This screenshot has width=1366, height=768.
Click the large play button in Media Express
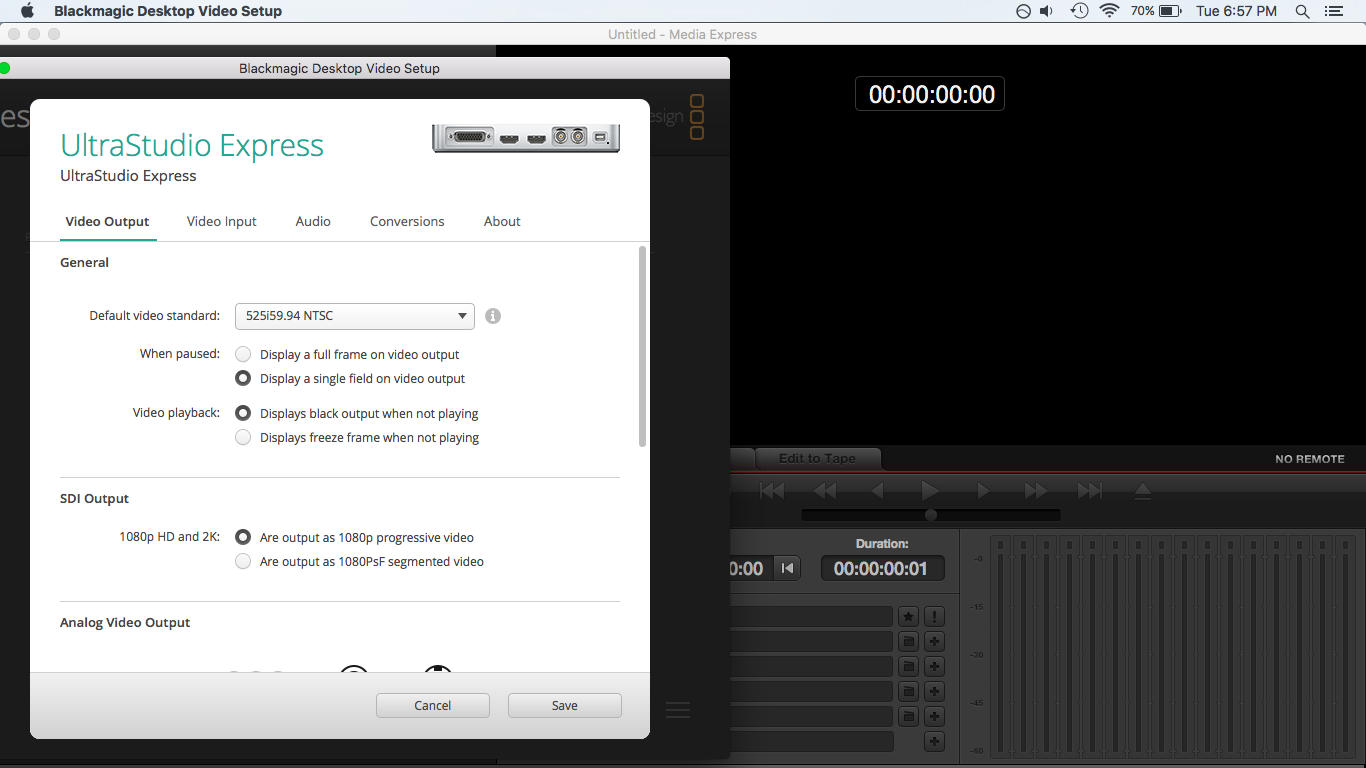tap(930, 491)
